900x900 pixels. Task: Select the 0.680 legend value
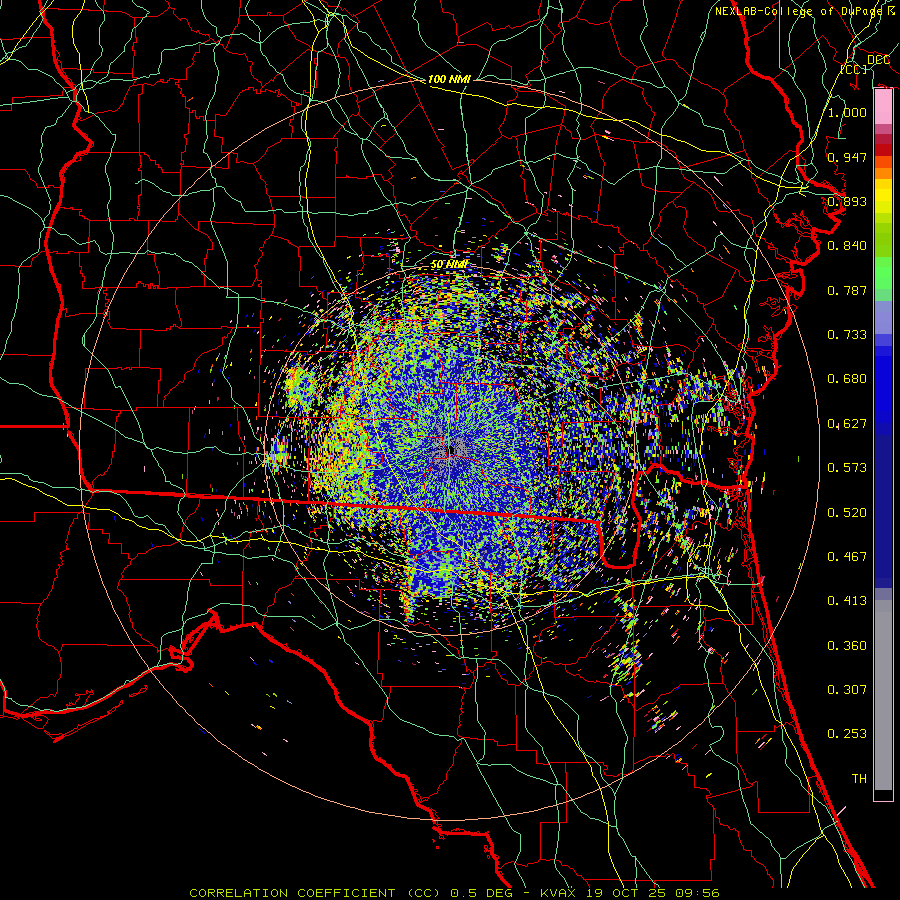click(x=847, y=379)
